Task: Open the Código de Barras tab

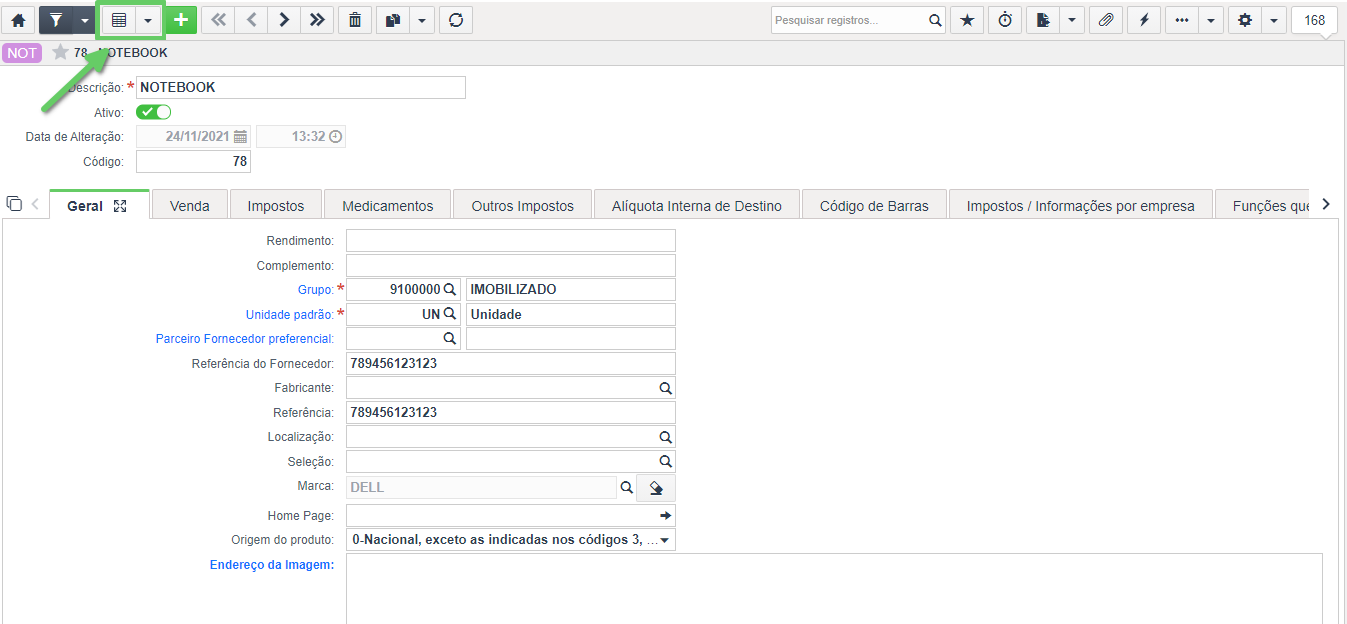Action: 874,205
